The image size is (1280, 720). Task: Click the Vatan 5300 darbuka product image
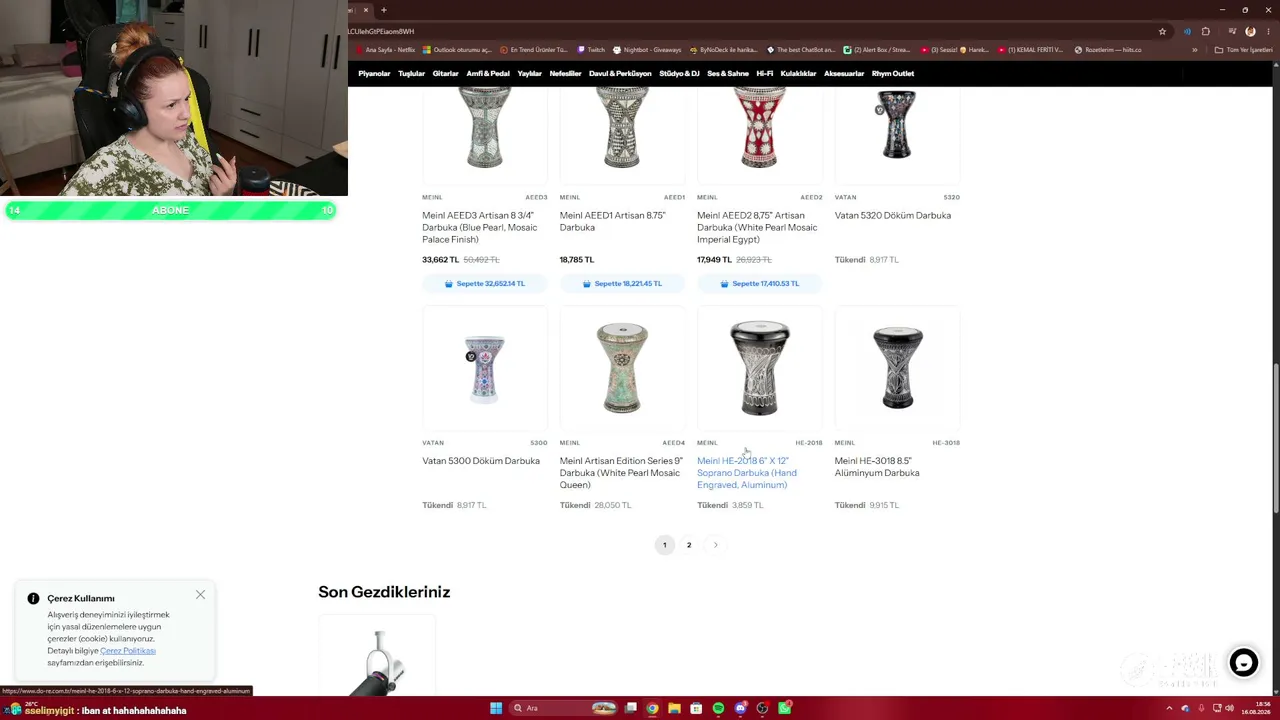[485, 368]
